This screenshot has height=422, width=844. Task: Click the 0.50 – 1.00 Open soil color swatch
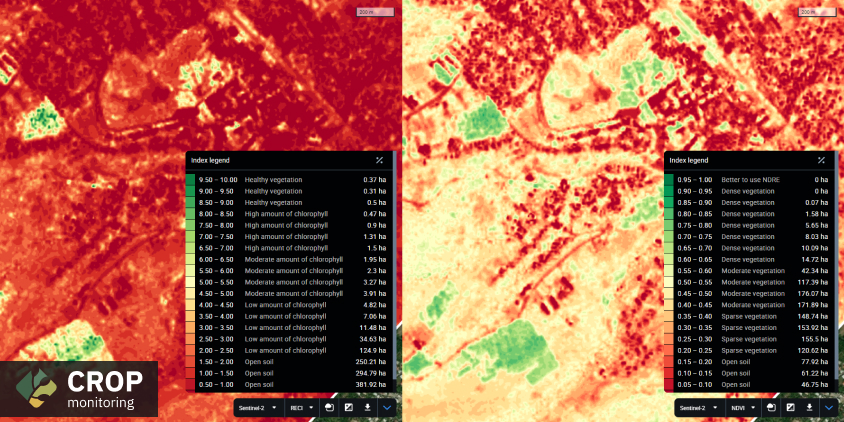pyautogui.click(x=190, y=385)
